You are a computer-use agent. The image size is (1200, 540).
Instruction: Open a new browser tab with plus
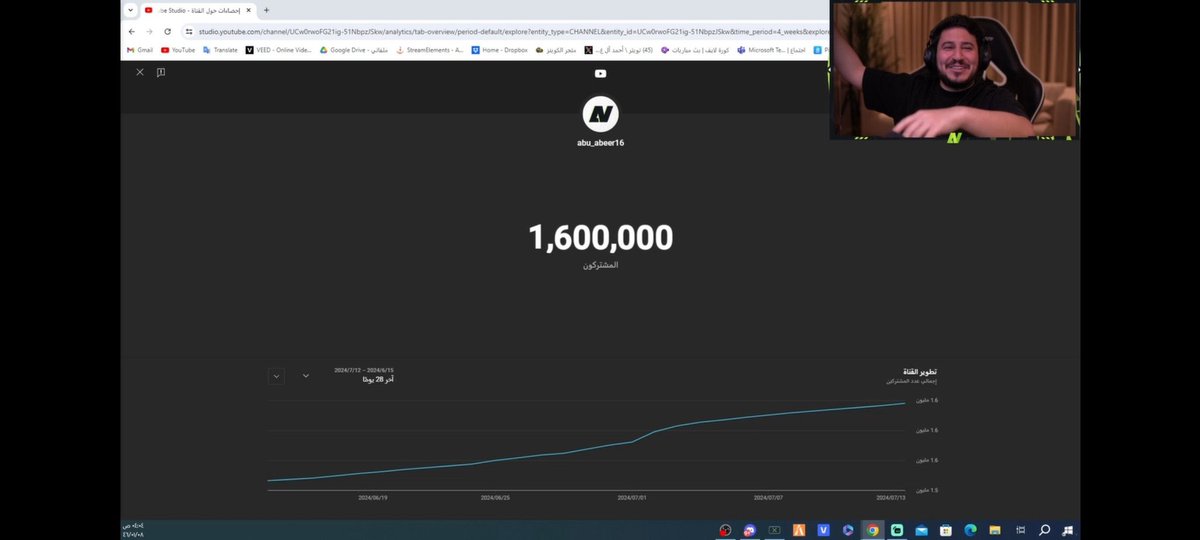pos(266,10)
